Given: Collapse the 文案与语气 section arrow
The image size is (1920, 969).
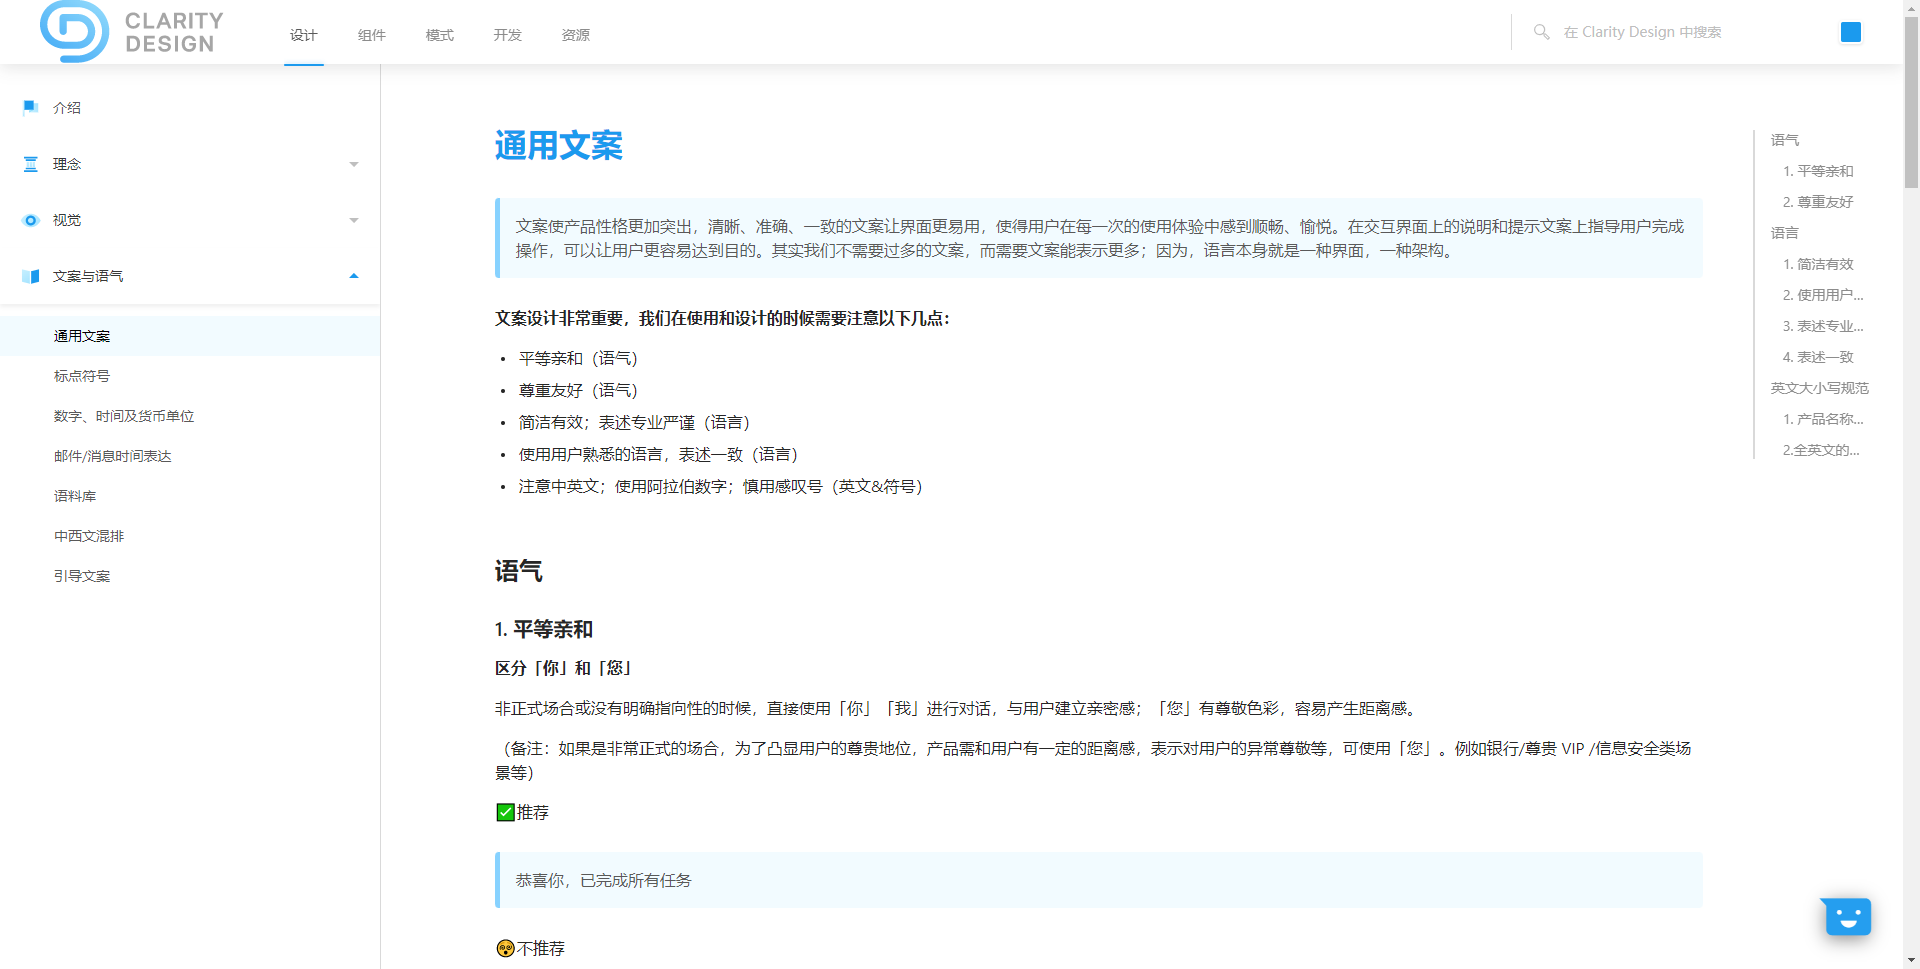Looking at the screenshot, I should click(x=354, y=276).
